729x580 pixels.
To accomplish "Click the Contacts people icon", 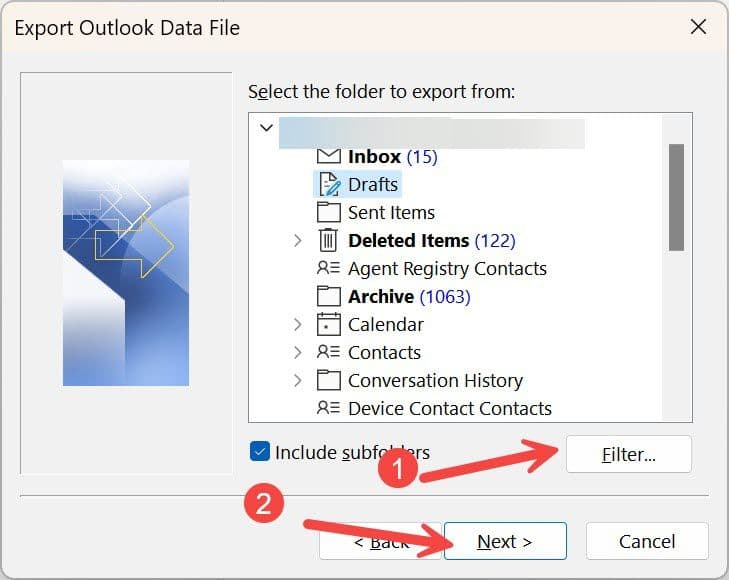I will coord(328,352).
